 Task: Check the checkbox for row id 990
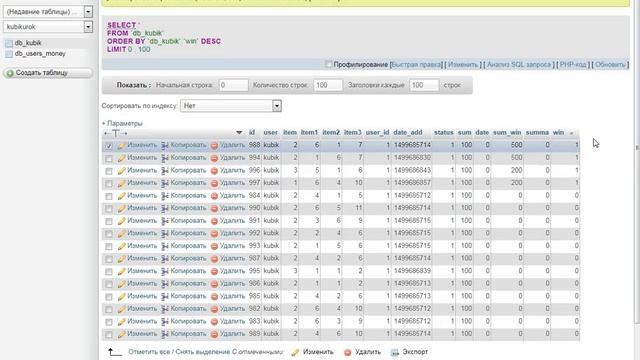pyautogui.click(x=109, y=209)
